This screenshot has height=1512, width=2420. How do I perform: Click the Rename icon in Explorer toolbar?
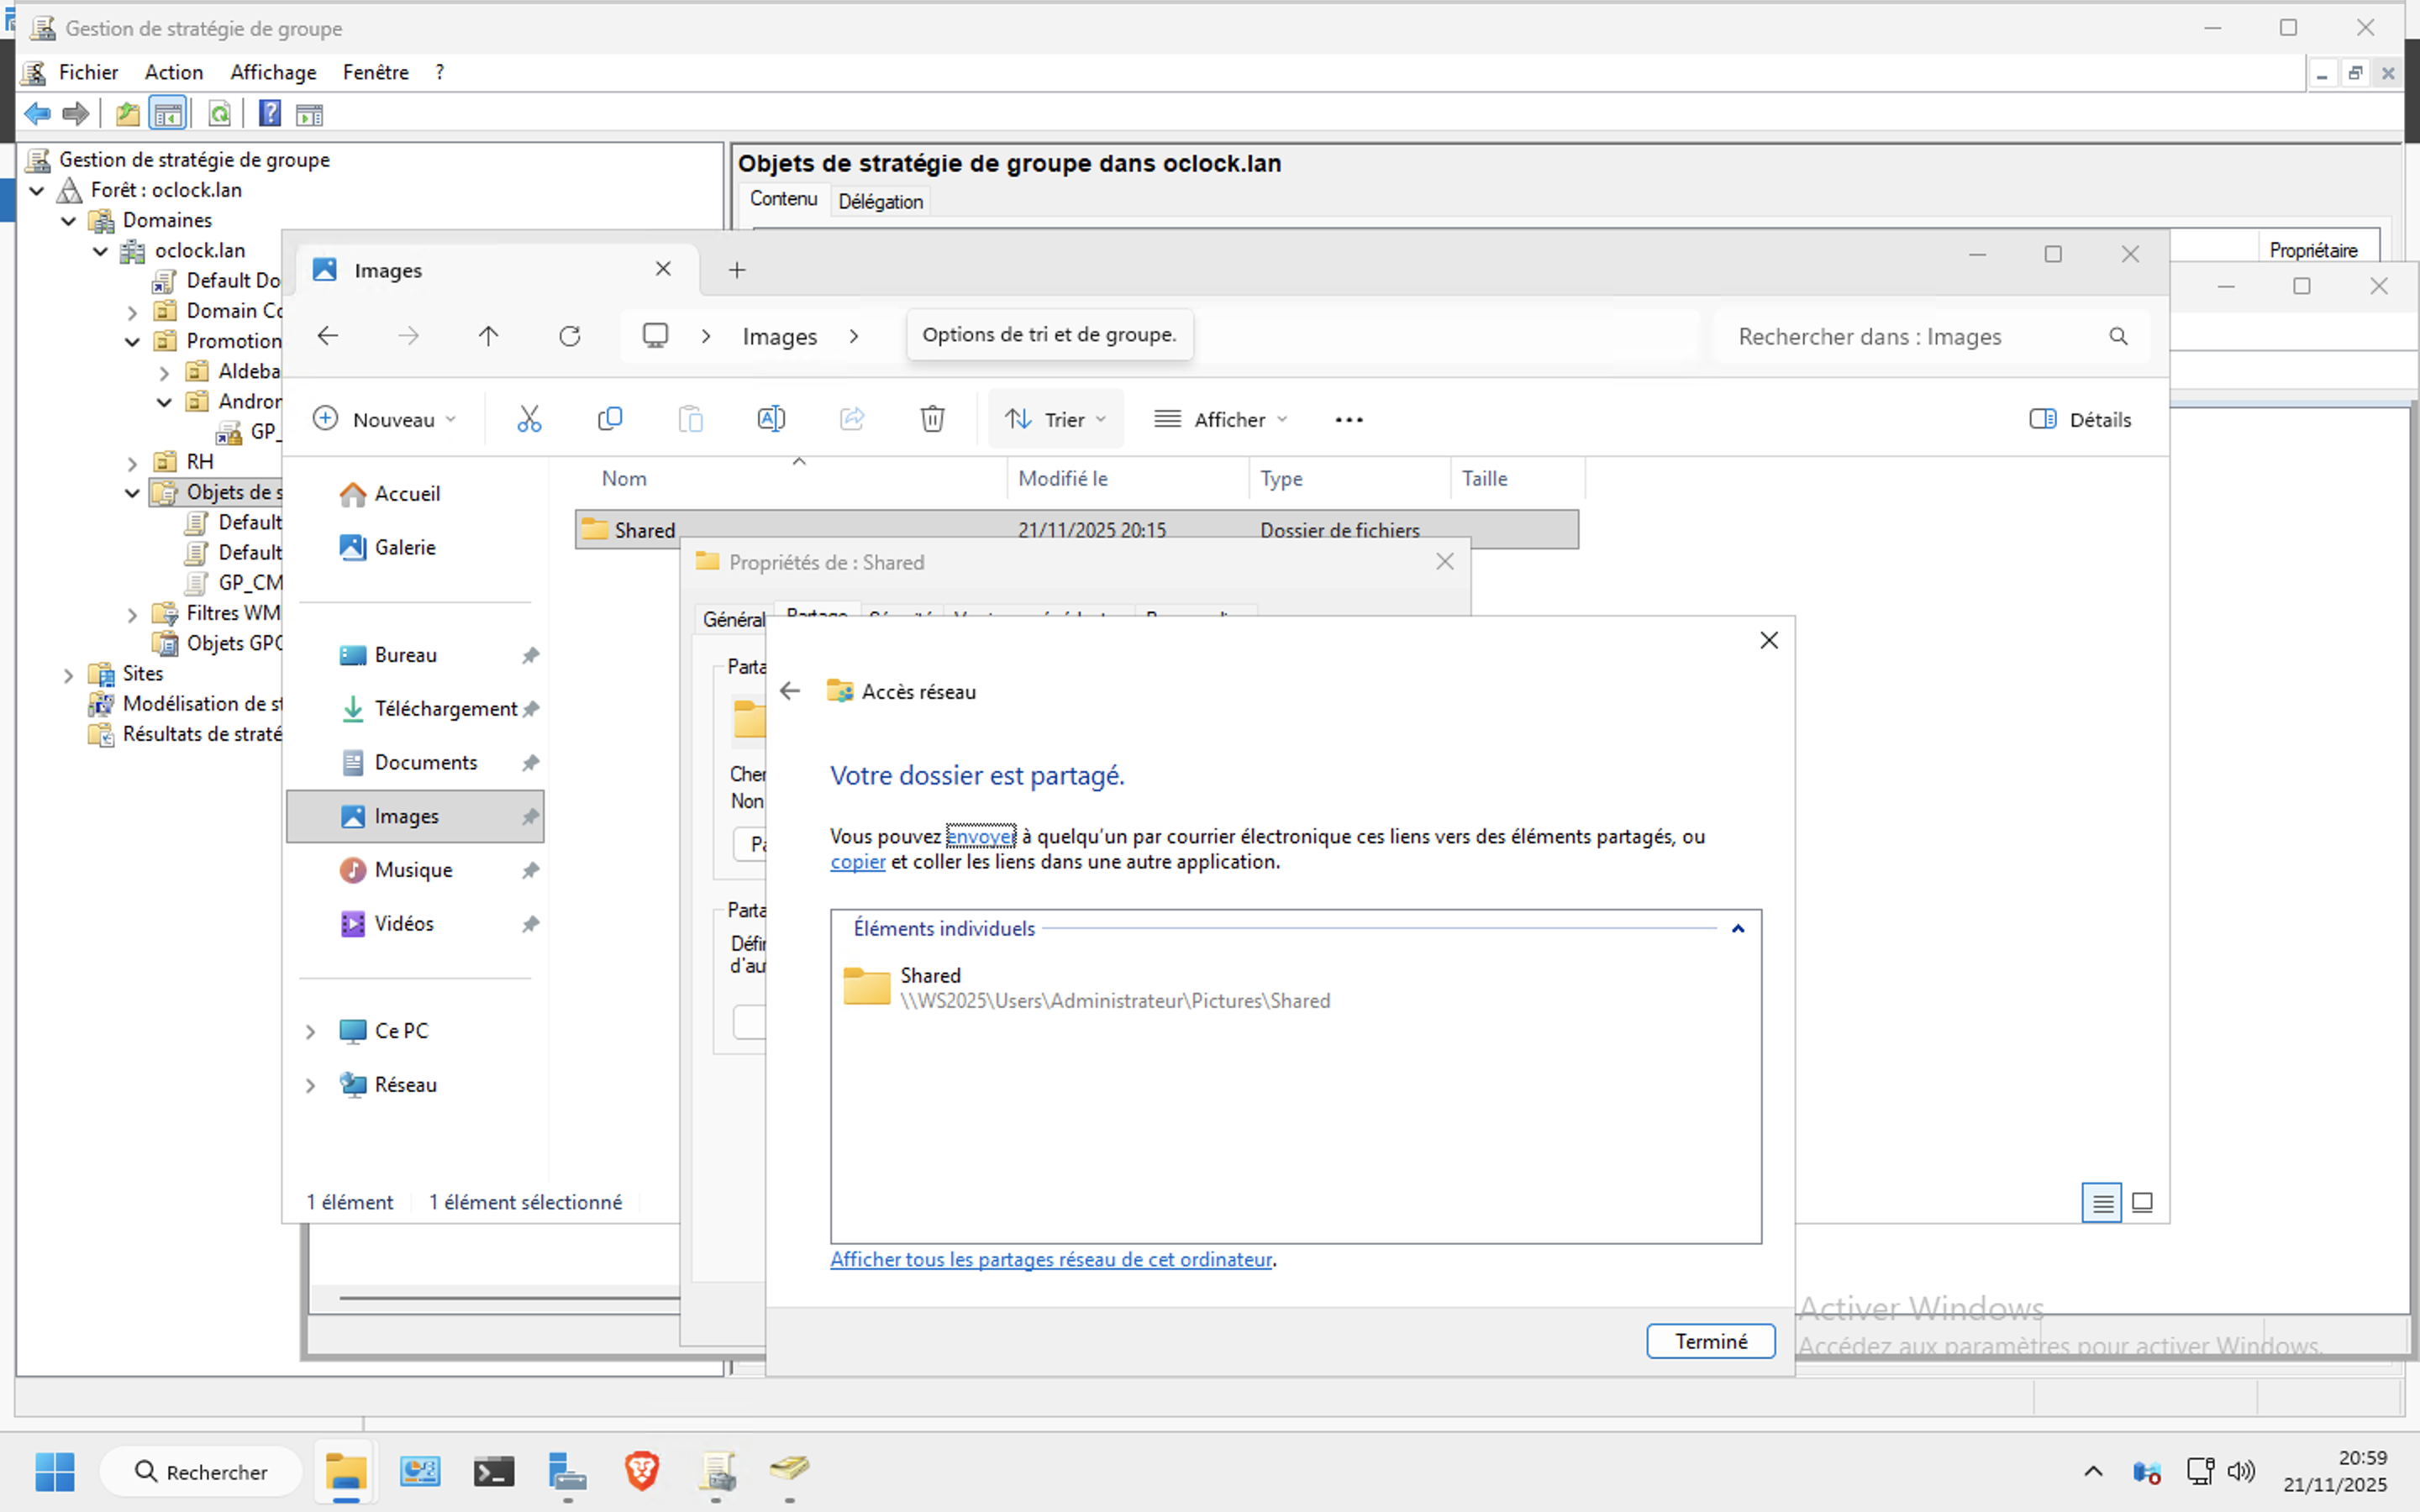point(771,419)
